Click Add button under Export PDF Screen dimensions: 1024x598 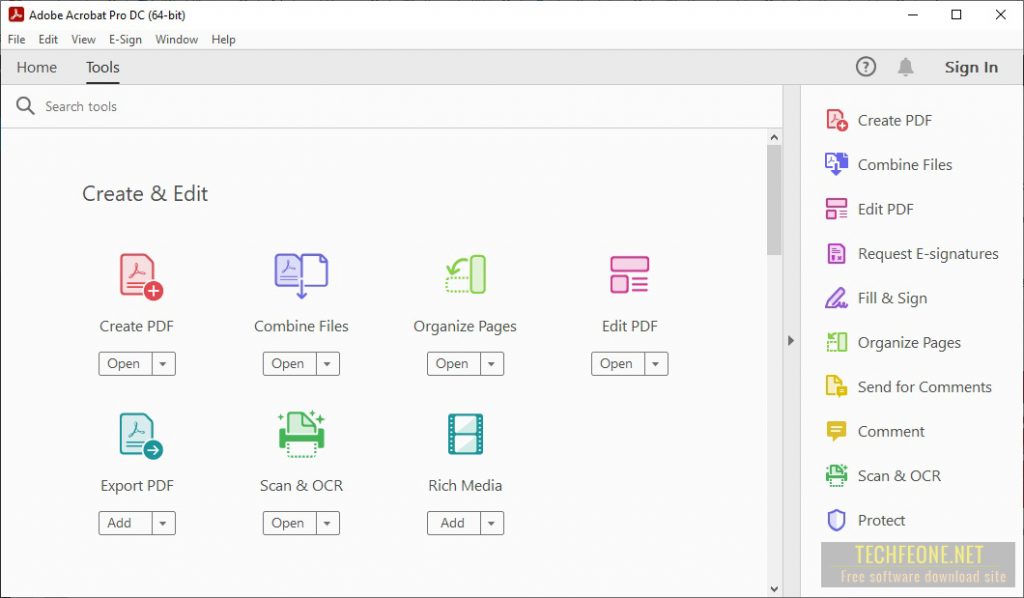pyautogui.click(x=125, y=523)
